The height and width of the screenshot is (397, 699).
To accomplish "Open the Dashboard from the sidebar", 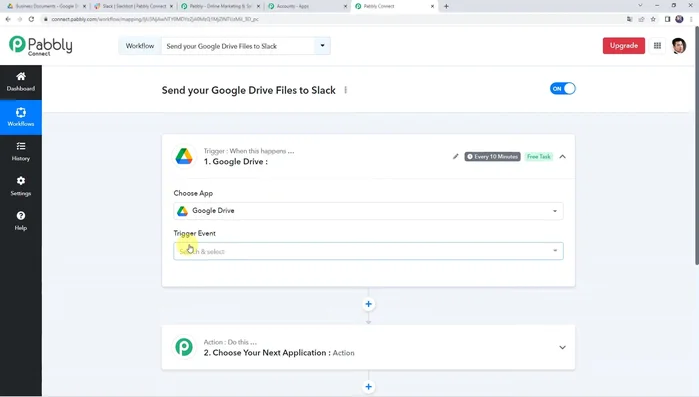I will (x=21, y=82).
